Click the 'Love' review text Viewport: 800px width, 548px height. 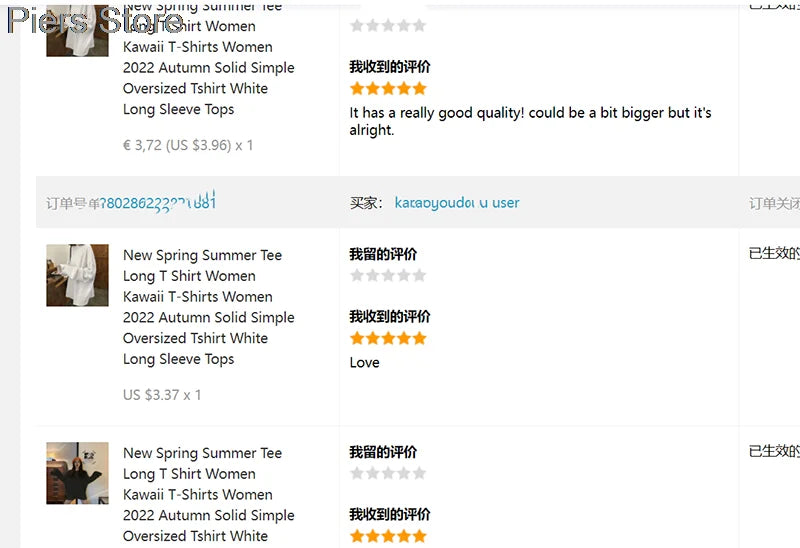tap(364, 363)
